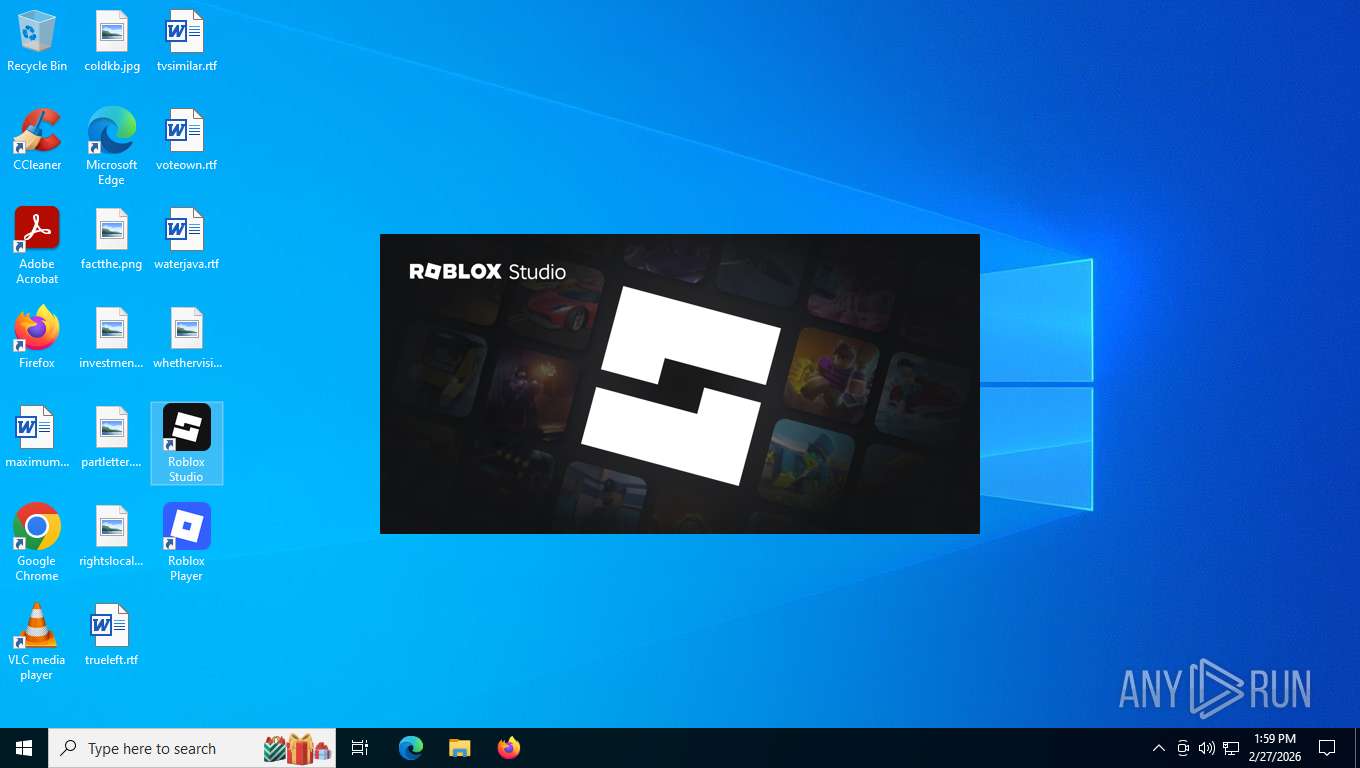Open the Recycle Bin desktop icon

tap(37, 41)
